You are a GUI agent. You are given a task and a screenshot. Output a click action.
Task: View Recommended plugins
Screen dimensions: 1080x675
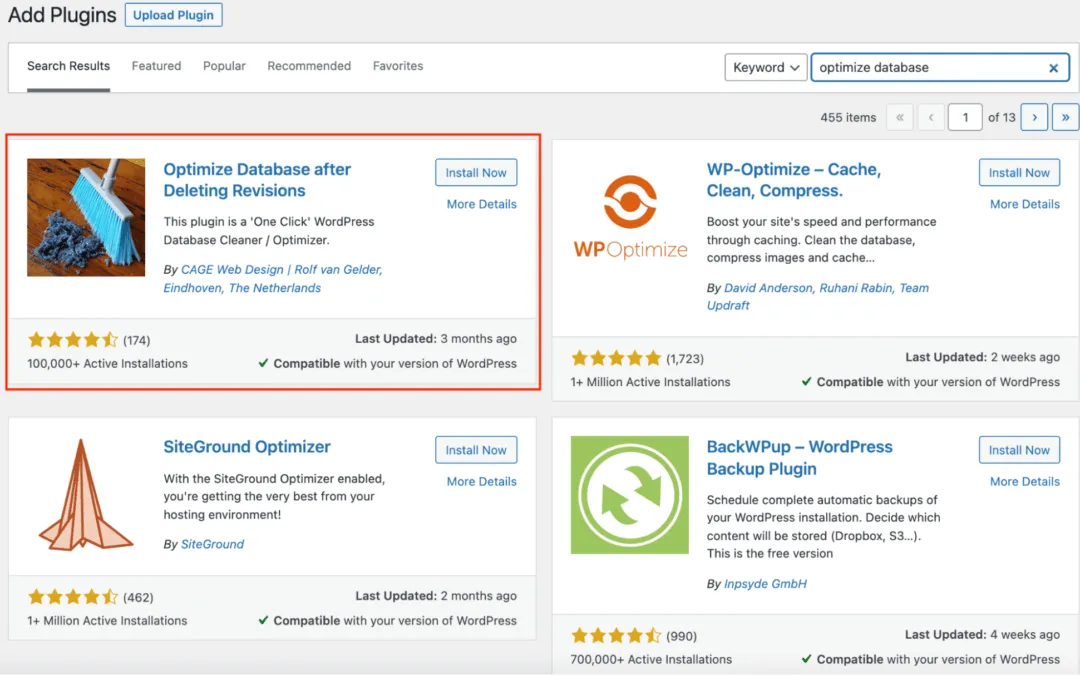[309, 65]
